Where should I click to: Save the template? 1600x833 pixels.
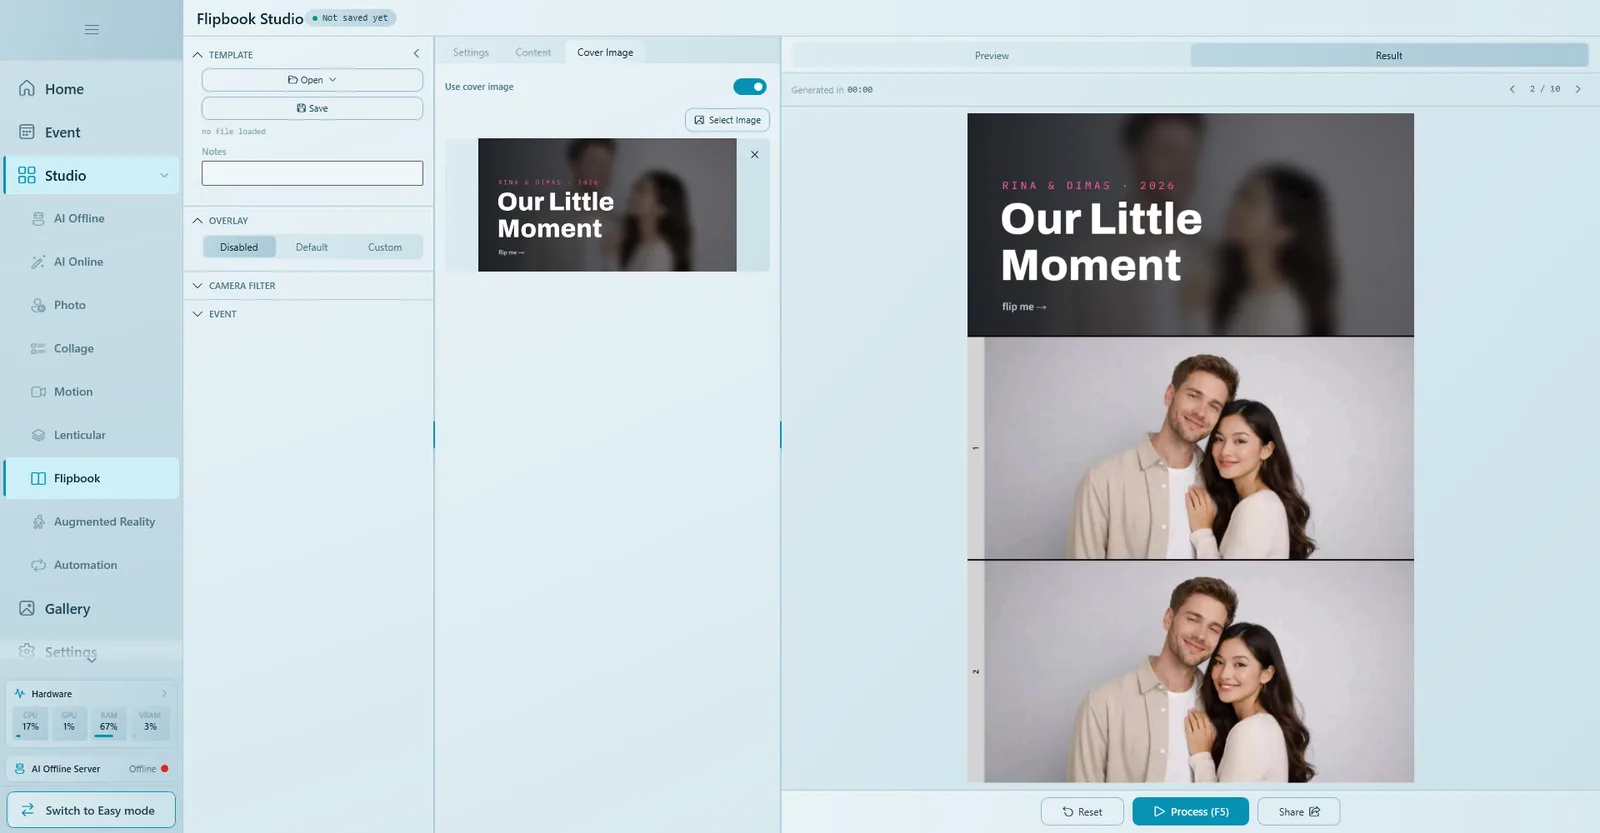click(x=312, y=108)
